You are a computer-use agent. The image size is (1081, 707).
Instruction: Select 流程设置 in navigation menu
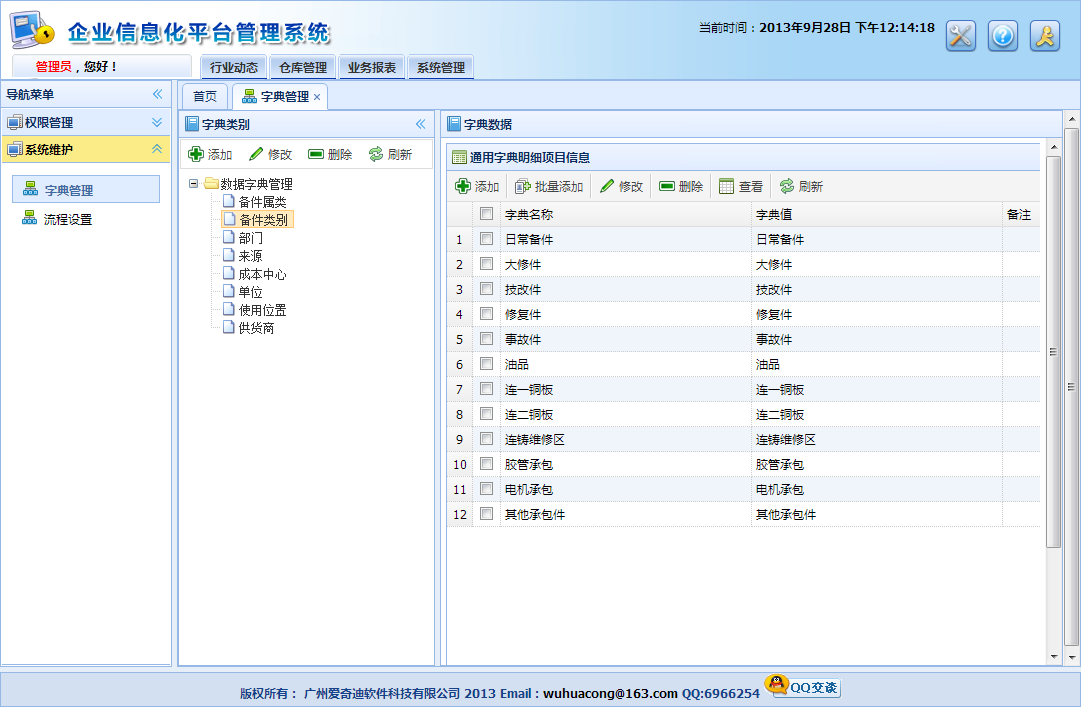(68, 219)
